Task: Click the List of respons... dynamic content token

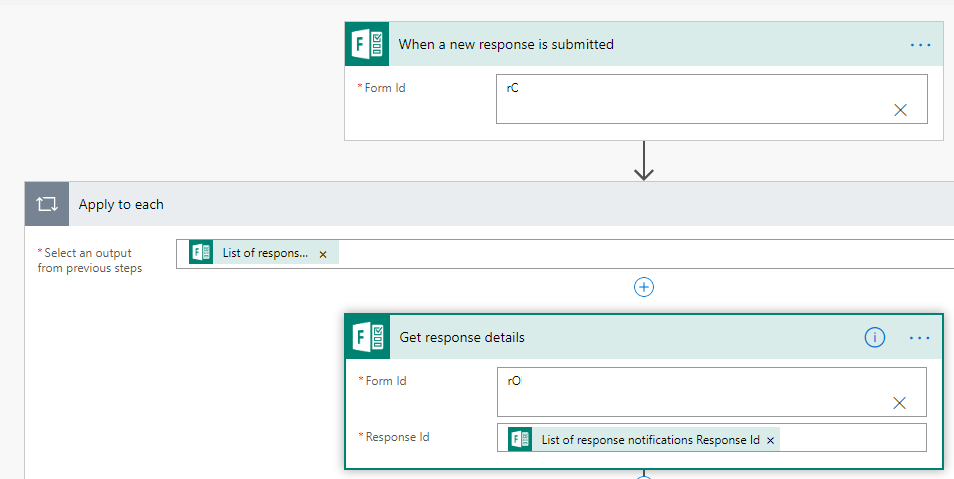Action: 264,253
